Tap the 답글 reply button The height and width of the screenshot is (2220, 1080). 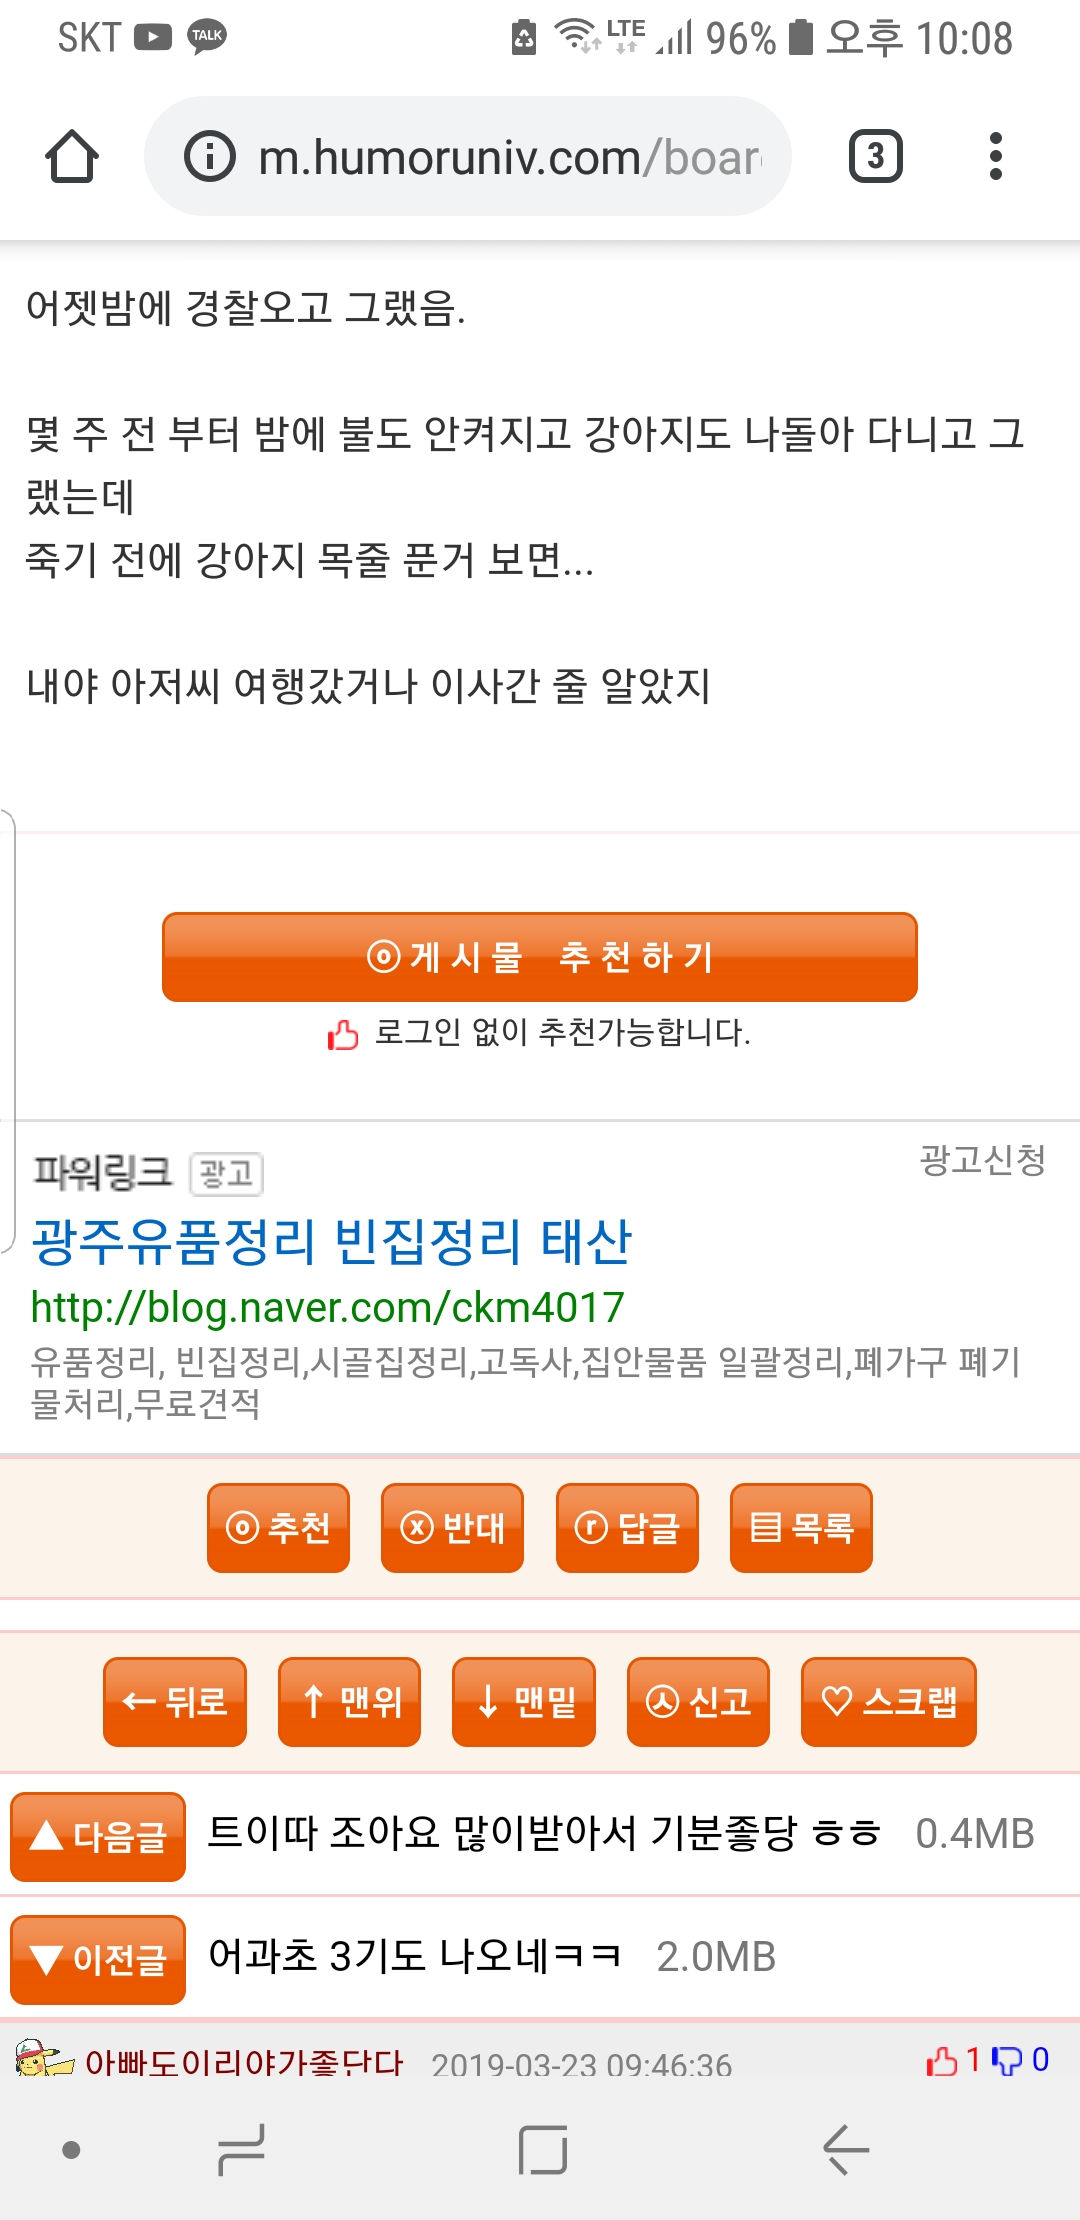[x=627, y=1527]
